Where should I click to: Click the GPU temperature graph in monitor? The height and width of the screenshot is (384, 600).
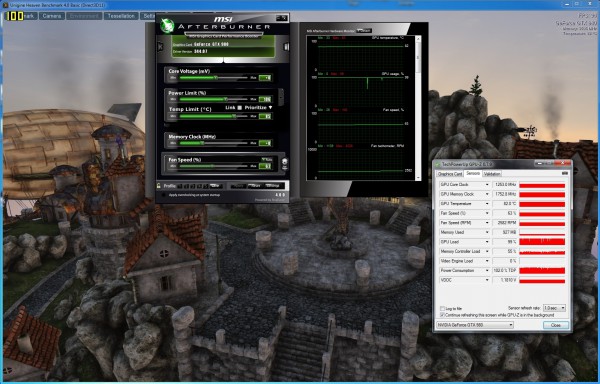pyautogui.click(x=361, y=56)
